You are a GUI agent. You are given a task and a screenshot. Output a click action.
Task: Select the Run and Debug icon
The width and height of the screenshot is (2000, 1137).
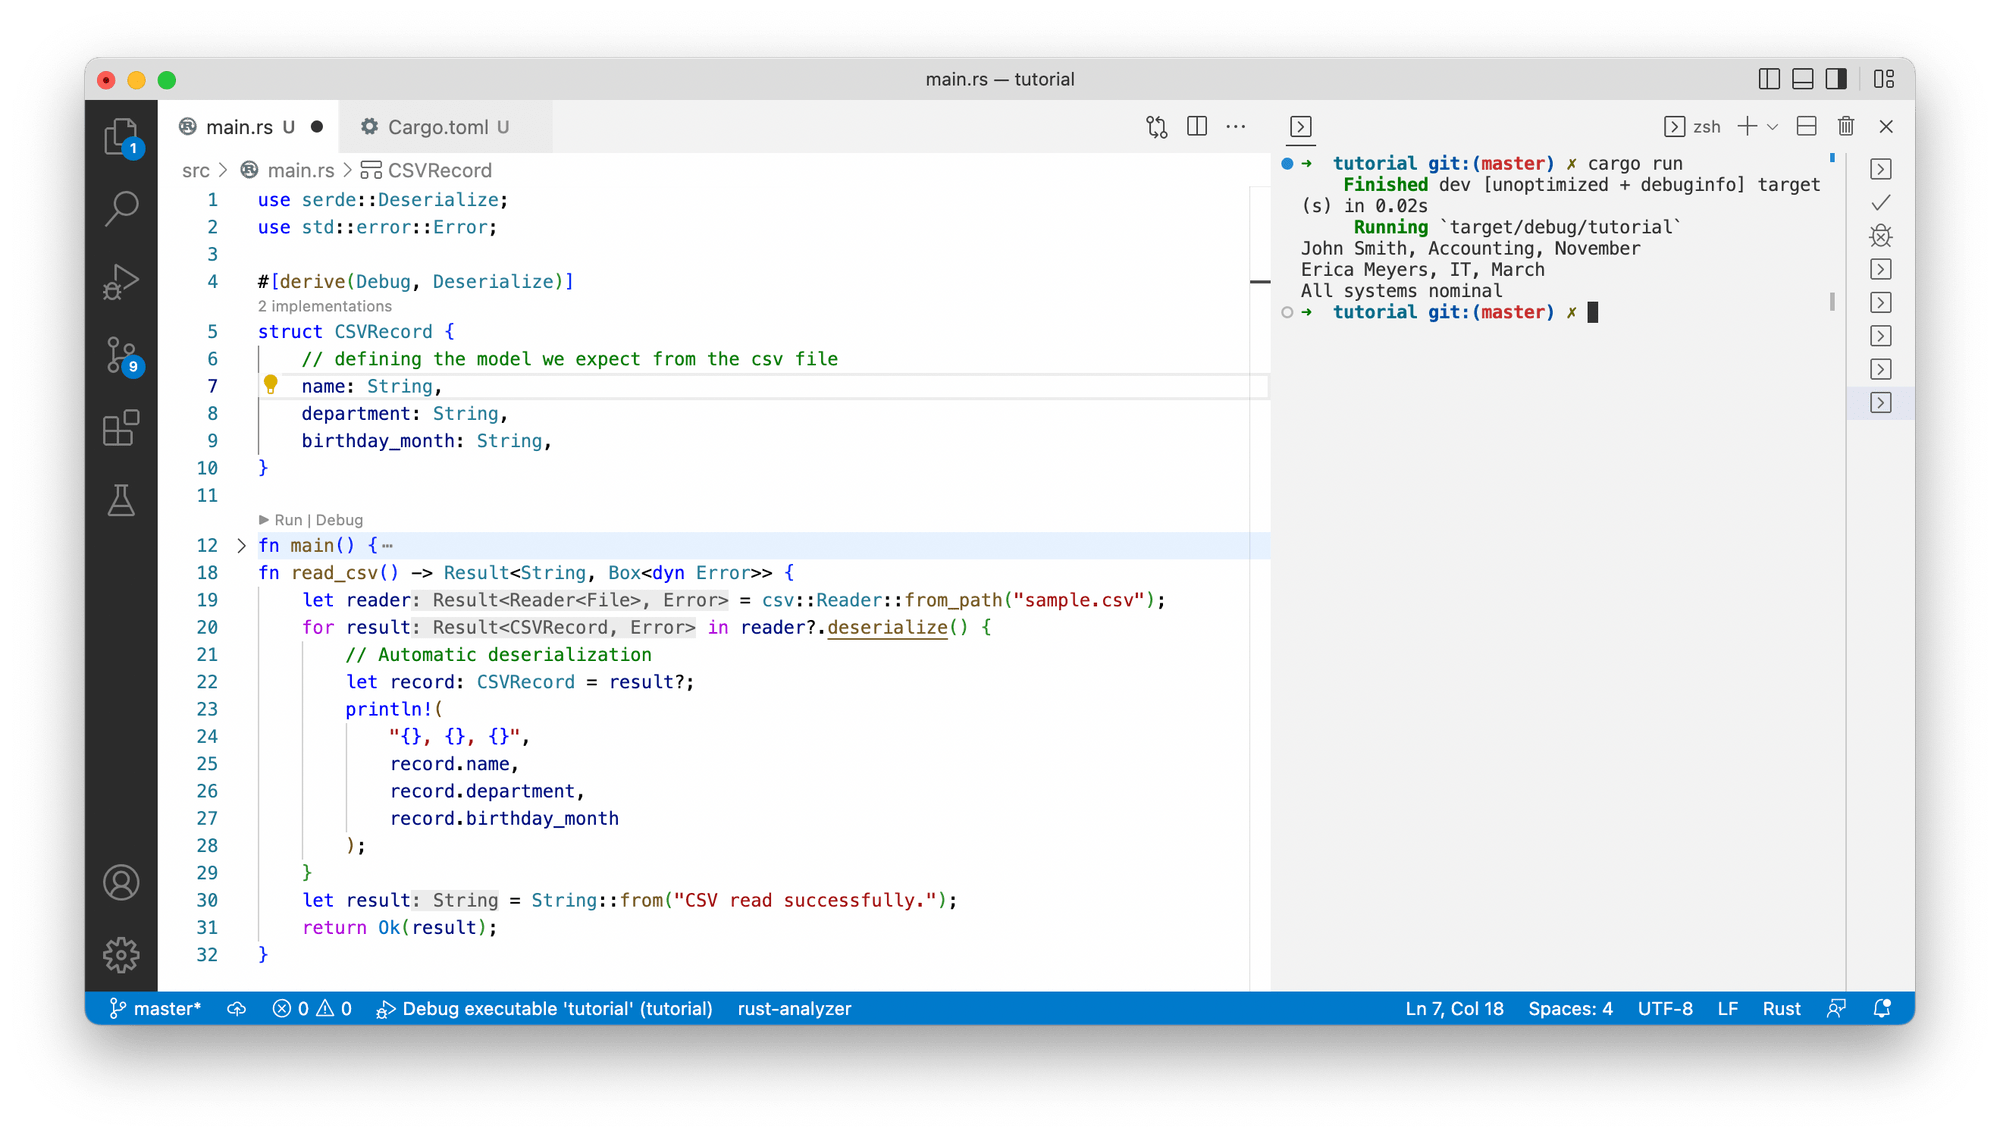121,281
